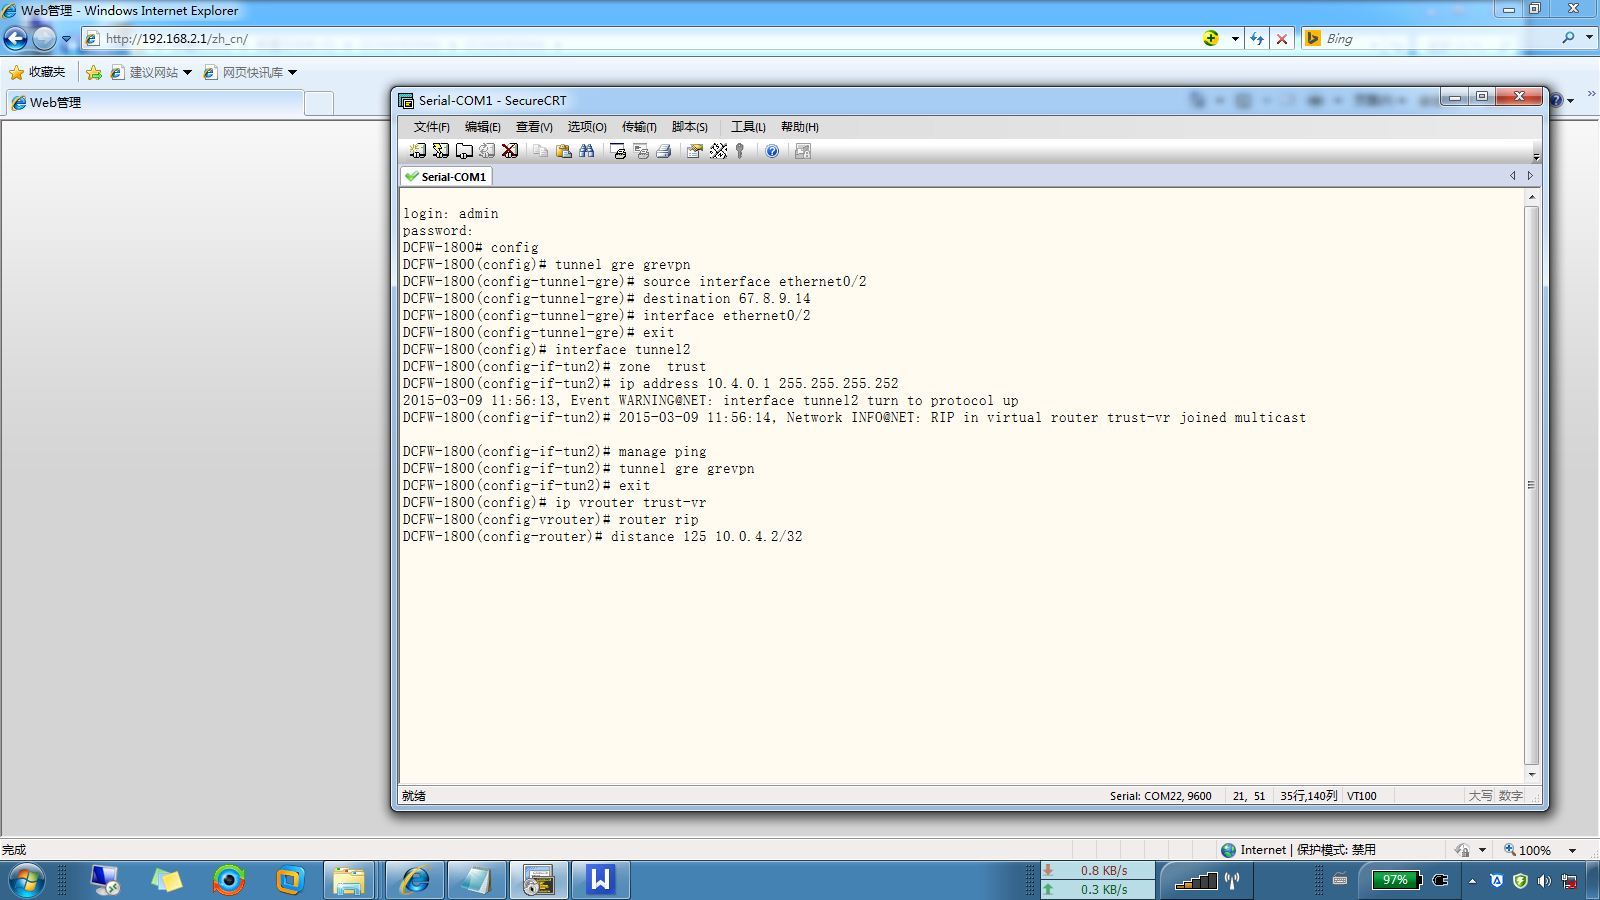Open 编辑(E) menu in SecureCRT
This screenshot has width=1600, height=900.
click(x=482, y=127)
